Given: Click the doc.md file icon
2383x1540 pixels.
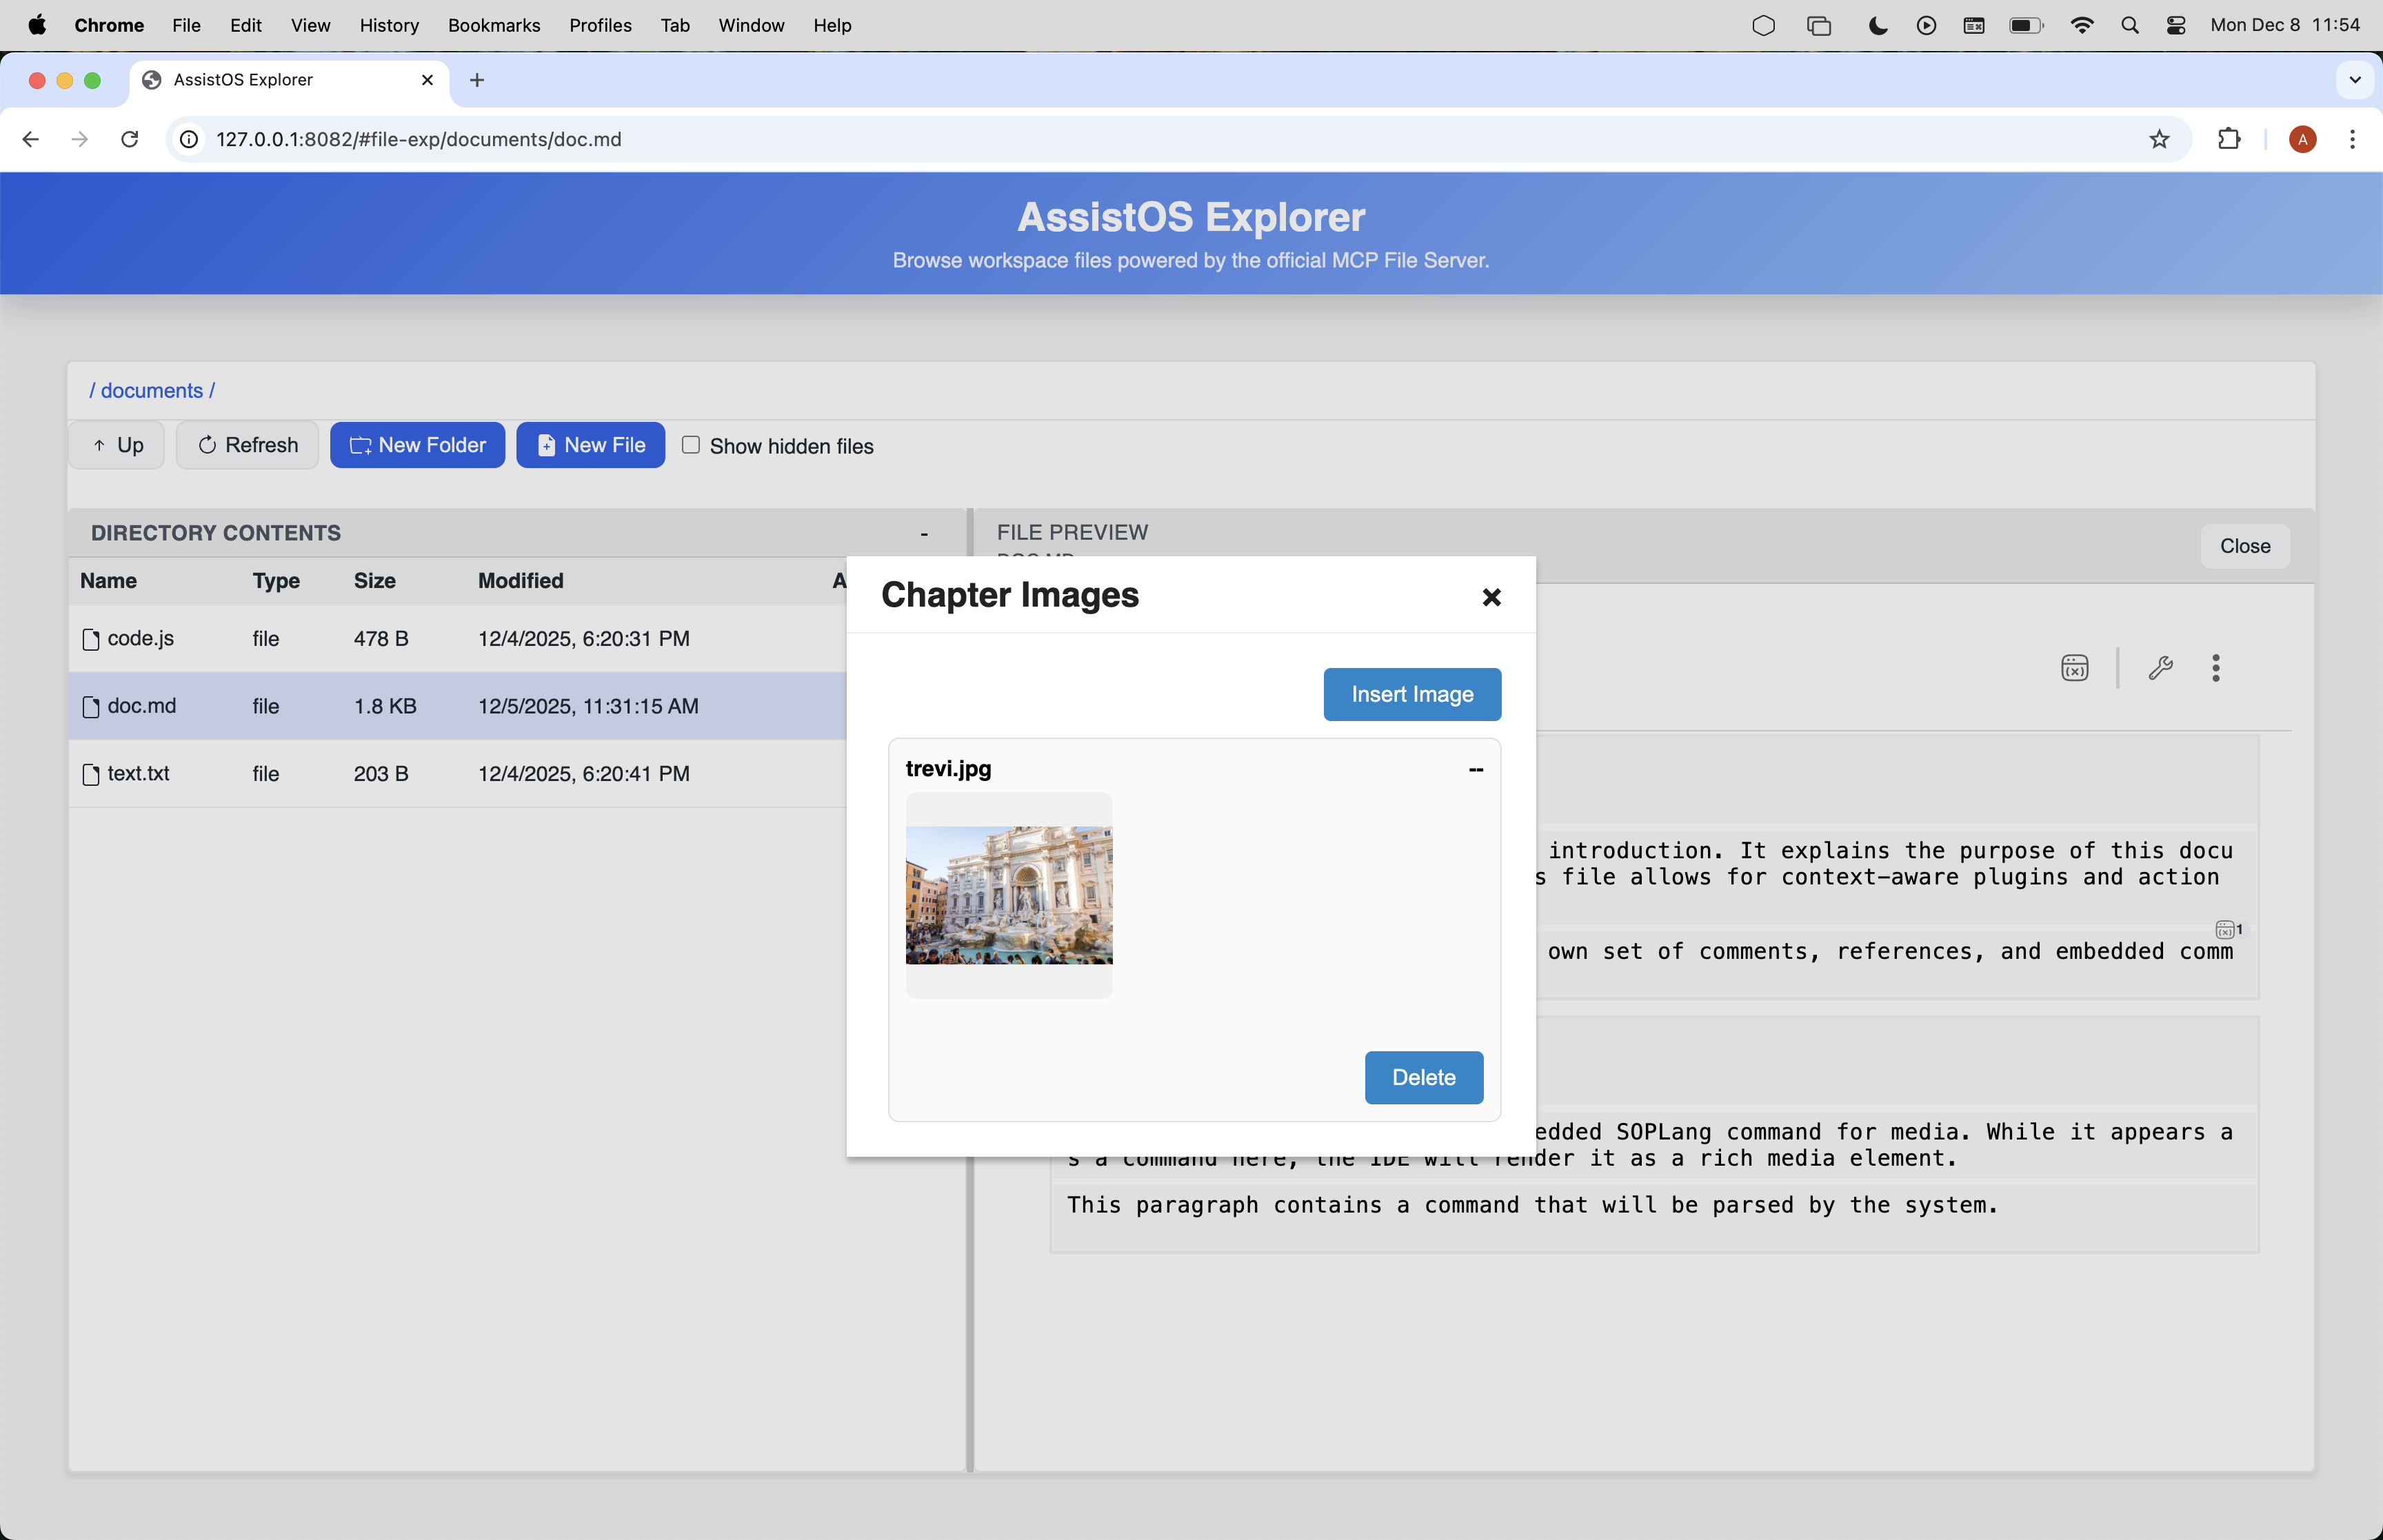Looking at the screenshot, I should 90,706.
